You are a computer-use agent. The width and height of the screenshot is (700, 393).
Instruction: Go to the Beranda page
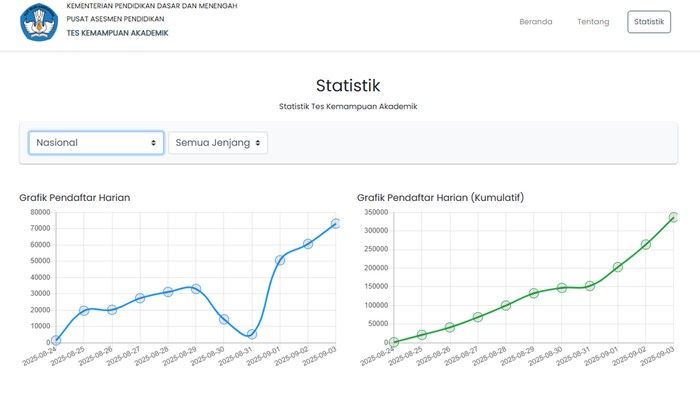(536, 21)
